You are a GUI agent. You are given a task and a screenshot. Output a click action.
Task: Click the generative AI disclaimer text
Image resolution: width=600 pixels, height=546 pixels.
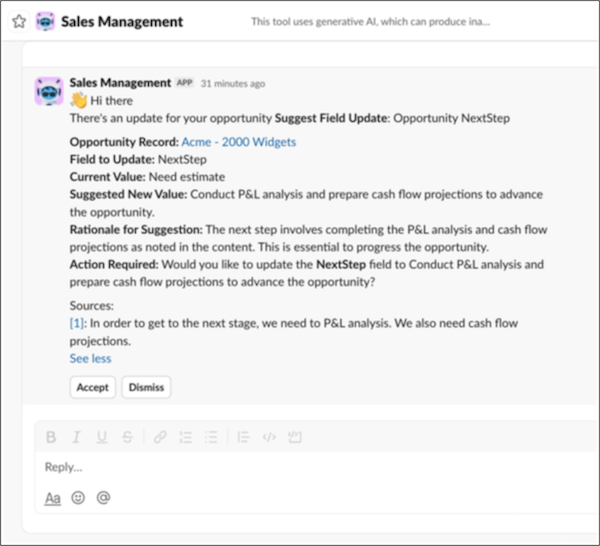370,22
